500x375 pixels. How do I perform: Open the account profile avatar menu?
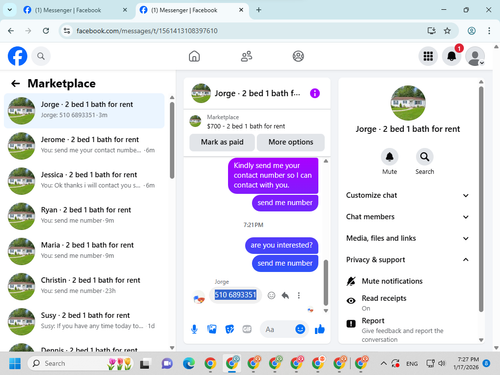(x=475, y=56)
